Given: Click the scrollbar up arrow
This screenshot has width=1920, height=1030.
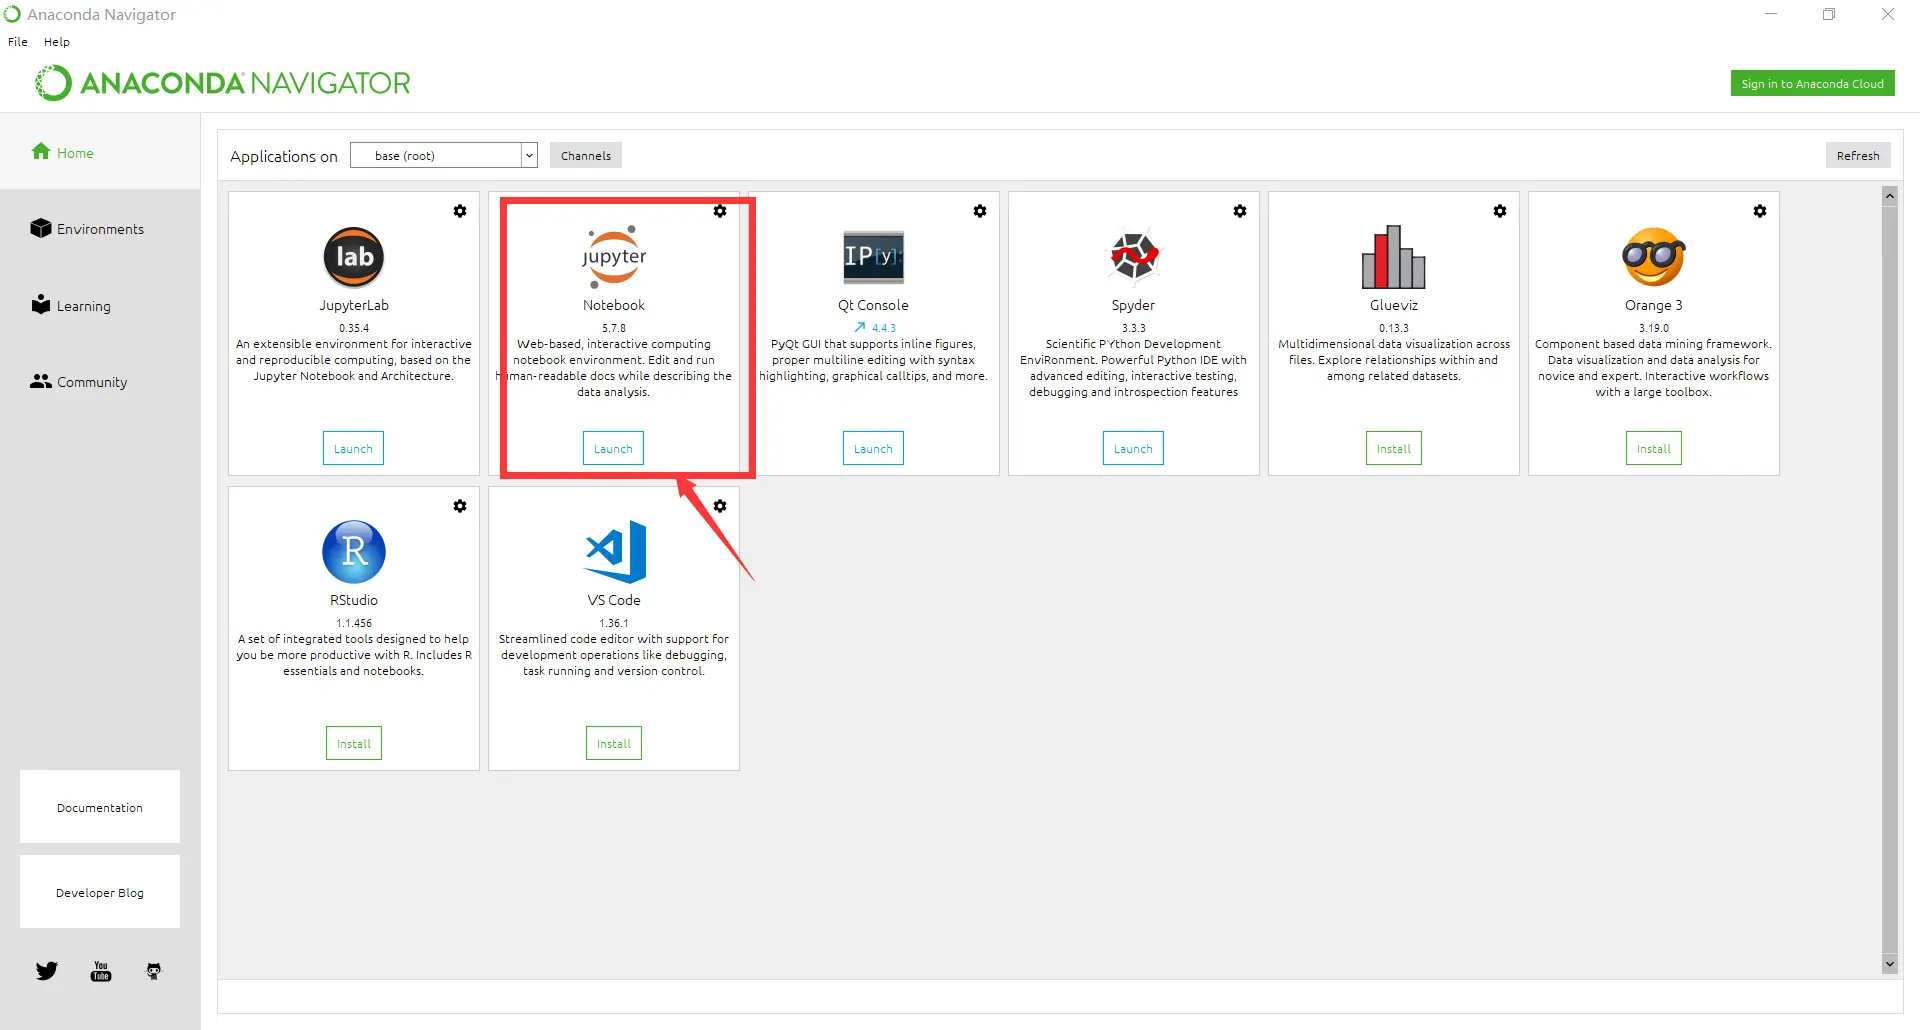Looking at the screenshot, I should point(1890,196).
